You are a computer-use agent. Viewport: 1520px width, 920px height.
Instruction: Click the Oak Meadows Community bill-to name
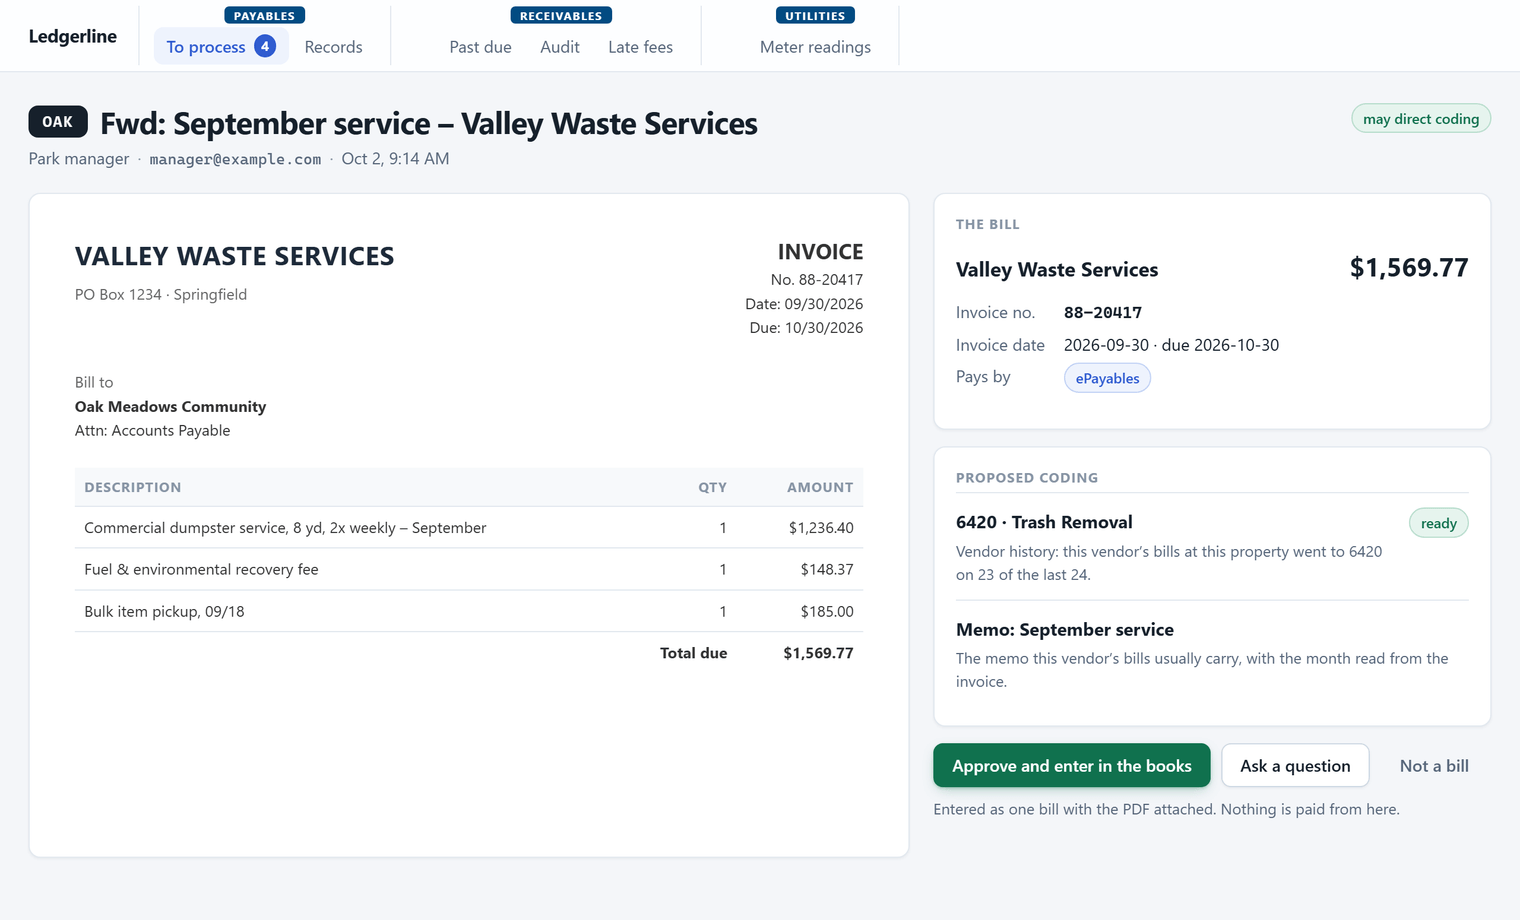pyautogui.click(x=170, y=407)
